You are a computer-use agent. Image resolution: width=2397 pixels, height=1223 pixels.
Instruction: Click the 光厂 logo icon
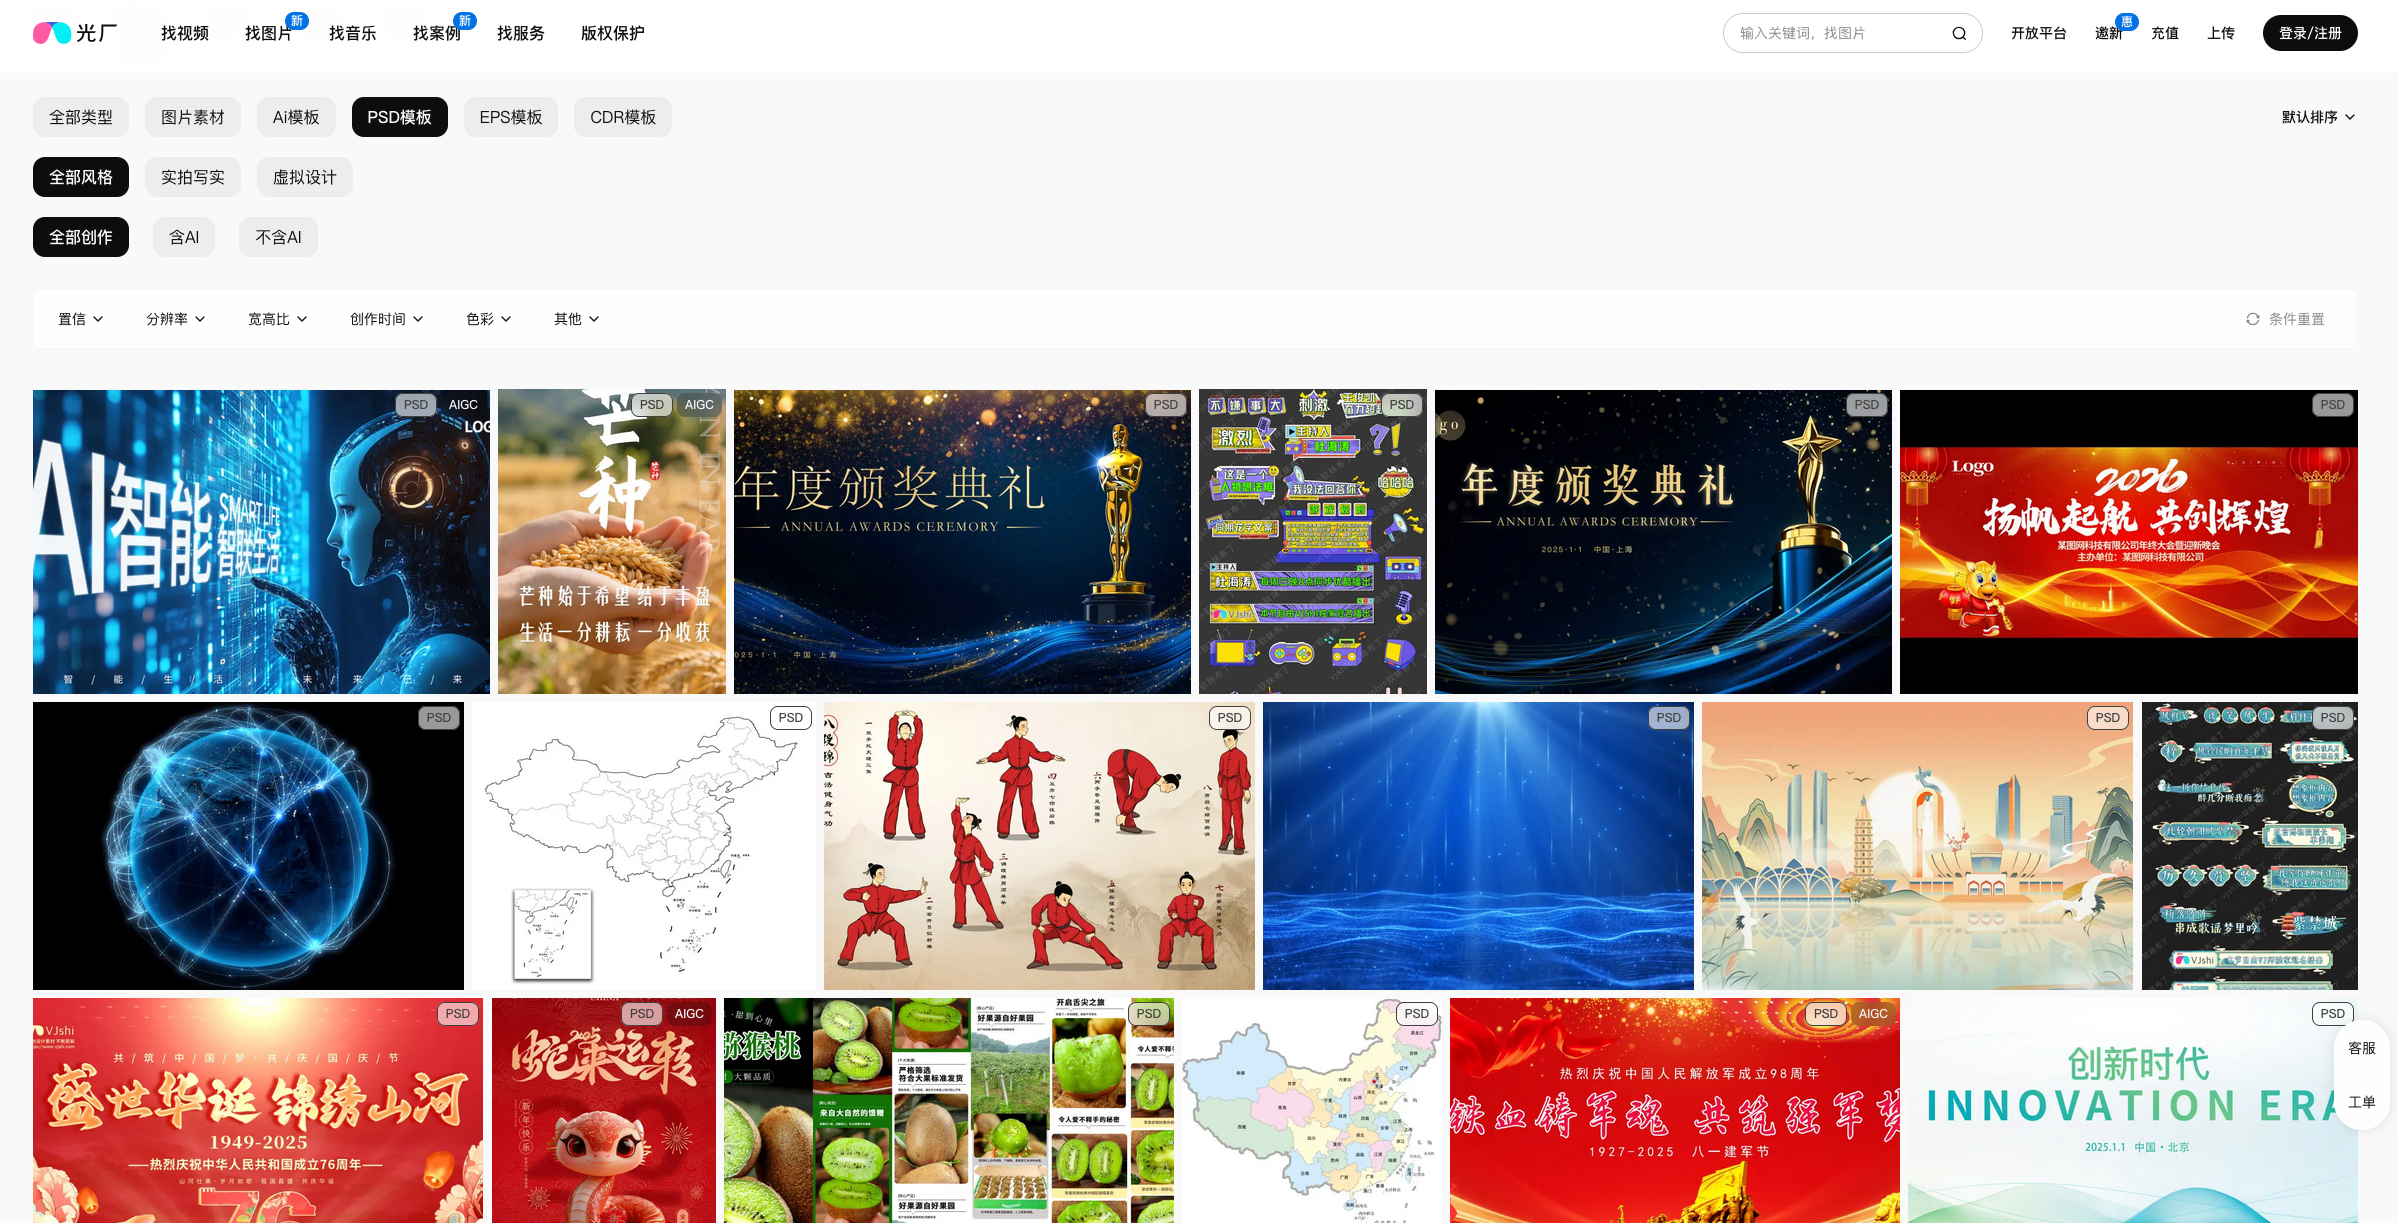pyautogui.click(x=52, y=33)
